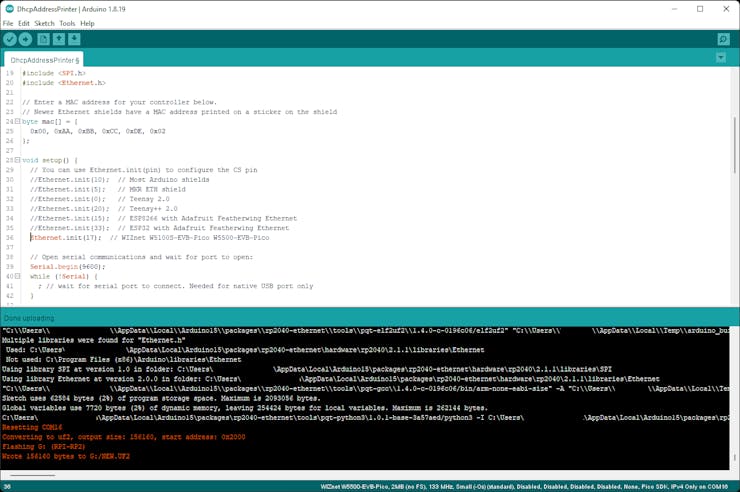This screenshot has height=492, width=740.
Task: Click 'Using library Ethernet at version' line
Action: click(x=330, y=379)
